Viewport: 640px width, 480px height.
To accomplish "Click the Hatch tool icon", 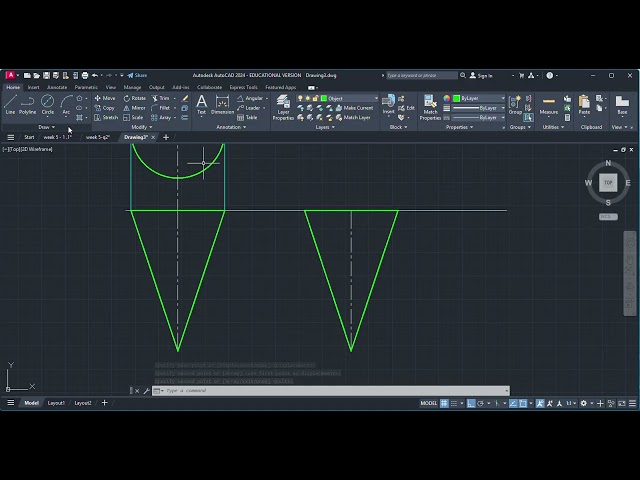I will click(79, 118).
